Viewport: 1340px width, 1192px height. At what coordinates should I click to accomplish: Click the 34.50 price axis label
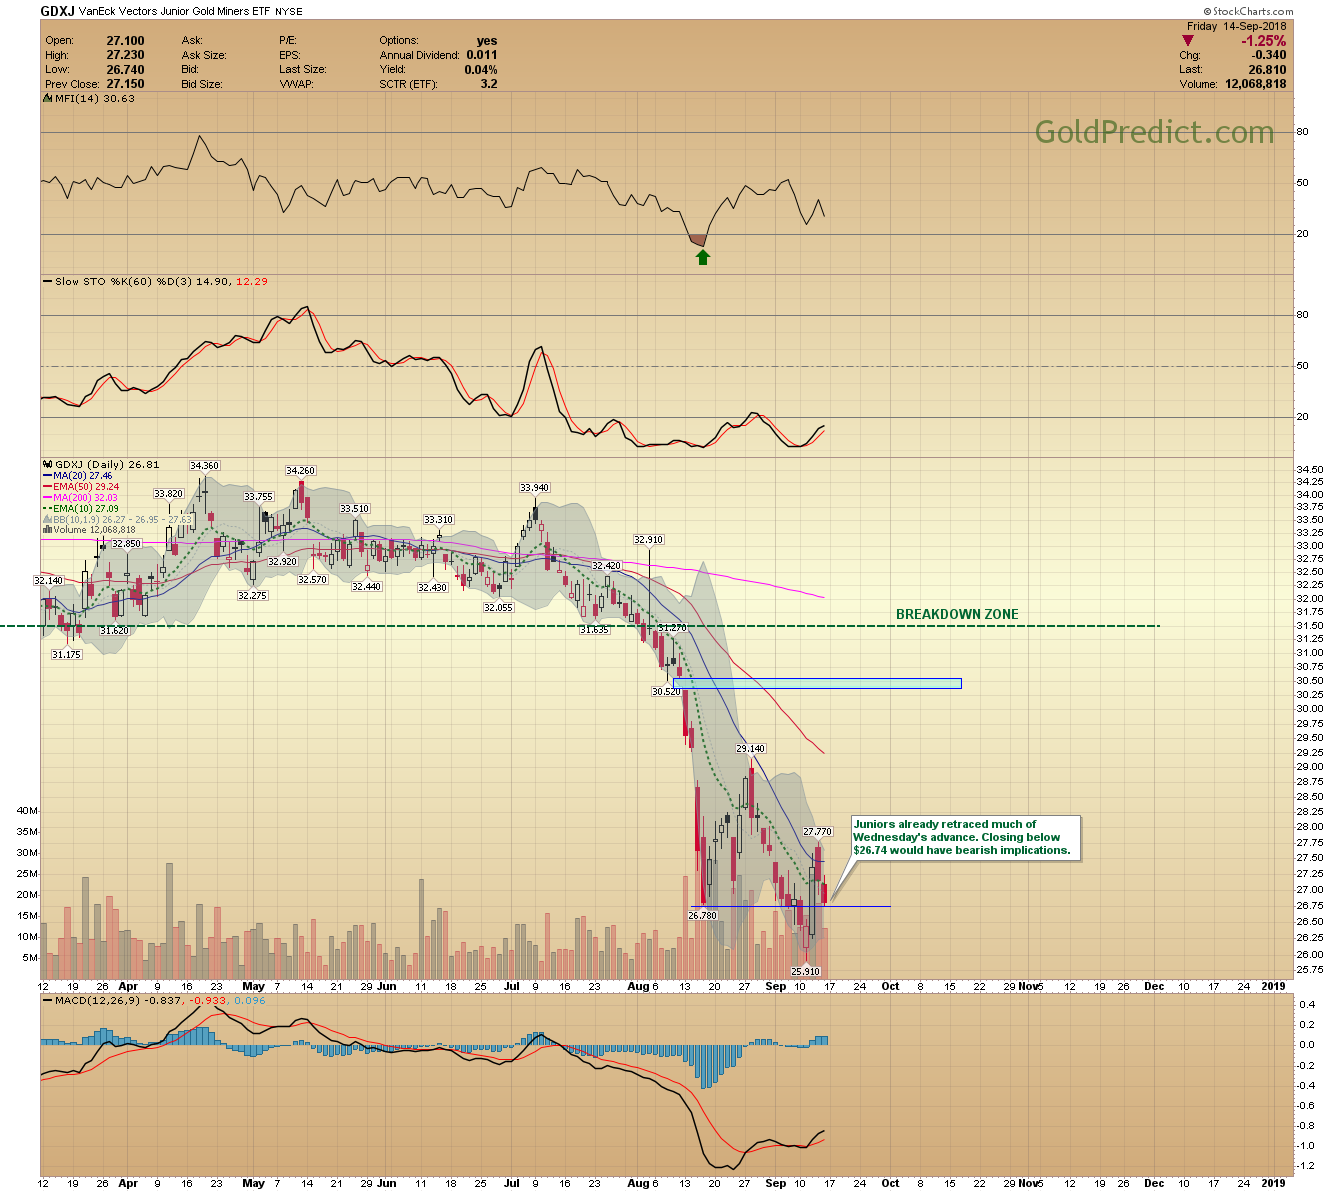pyautogui.click(x=1309, y=470)
